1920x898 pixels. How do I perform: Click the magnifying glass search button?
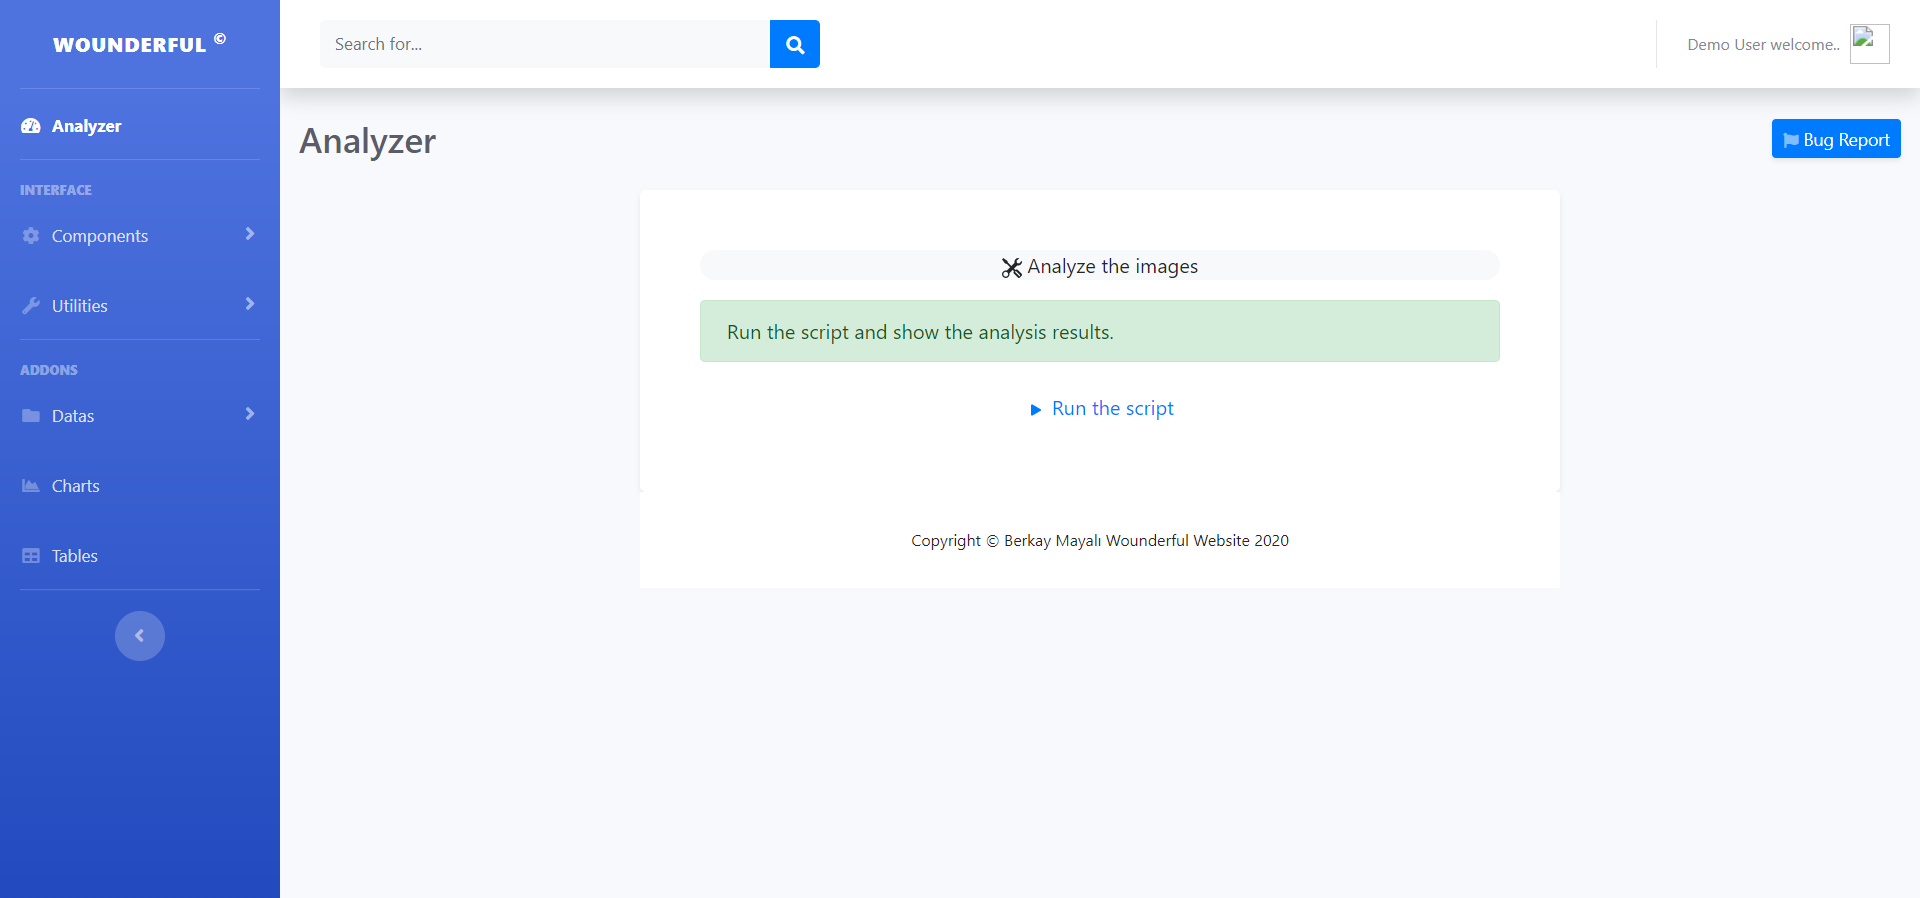coord(794,44)
